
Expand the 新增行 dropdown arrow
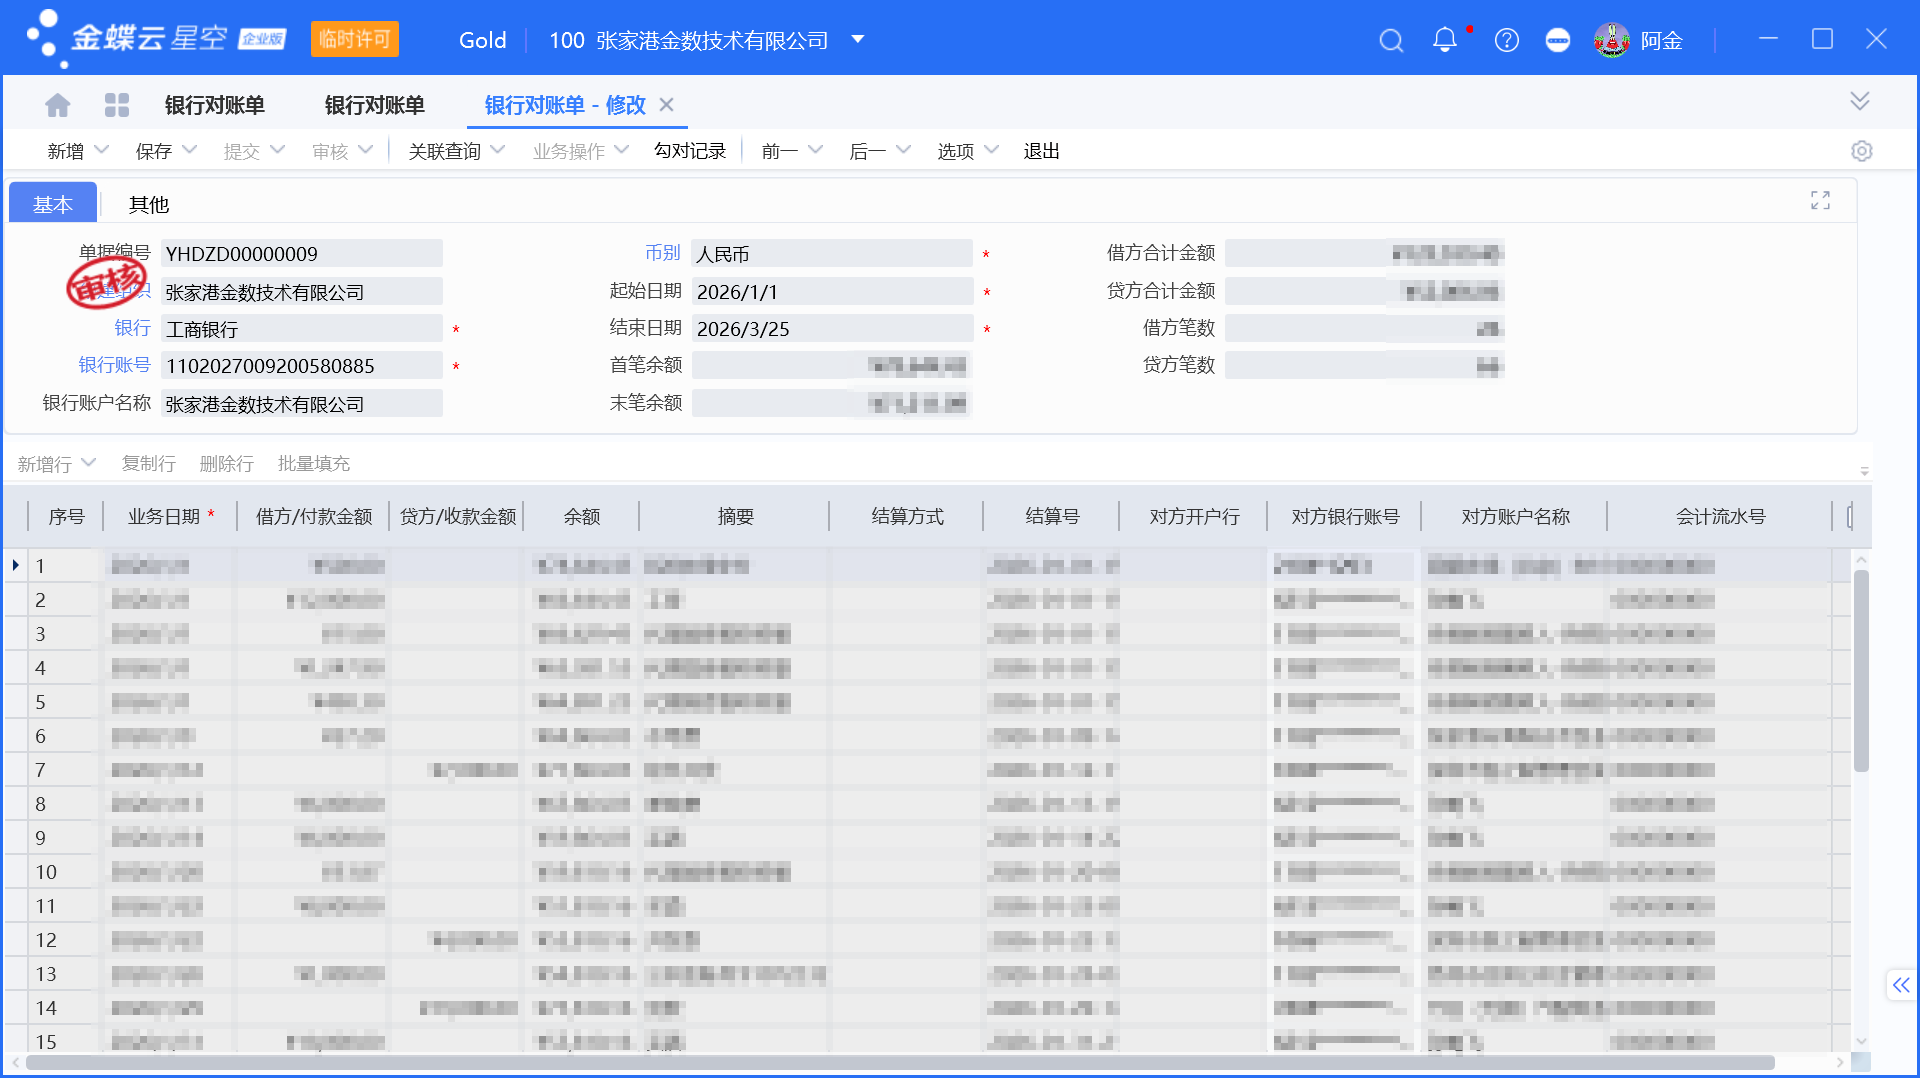click(x=88, y=463)
